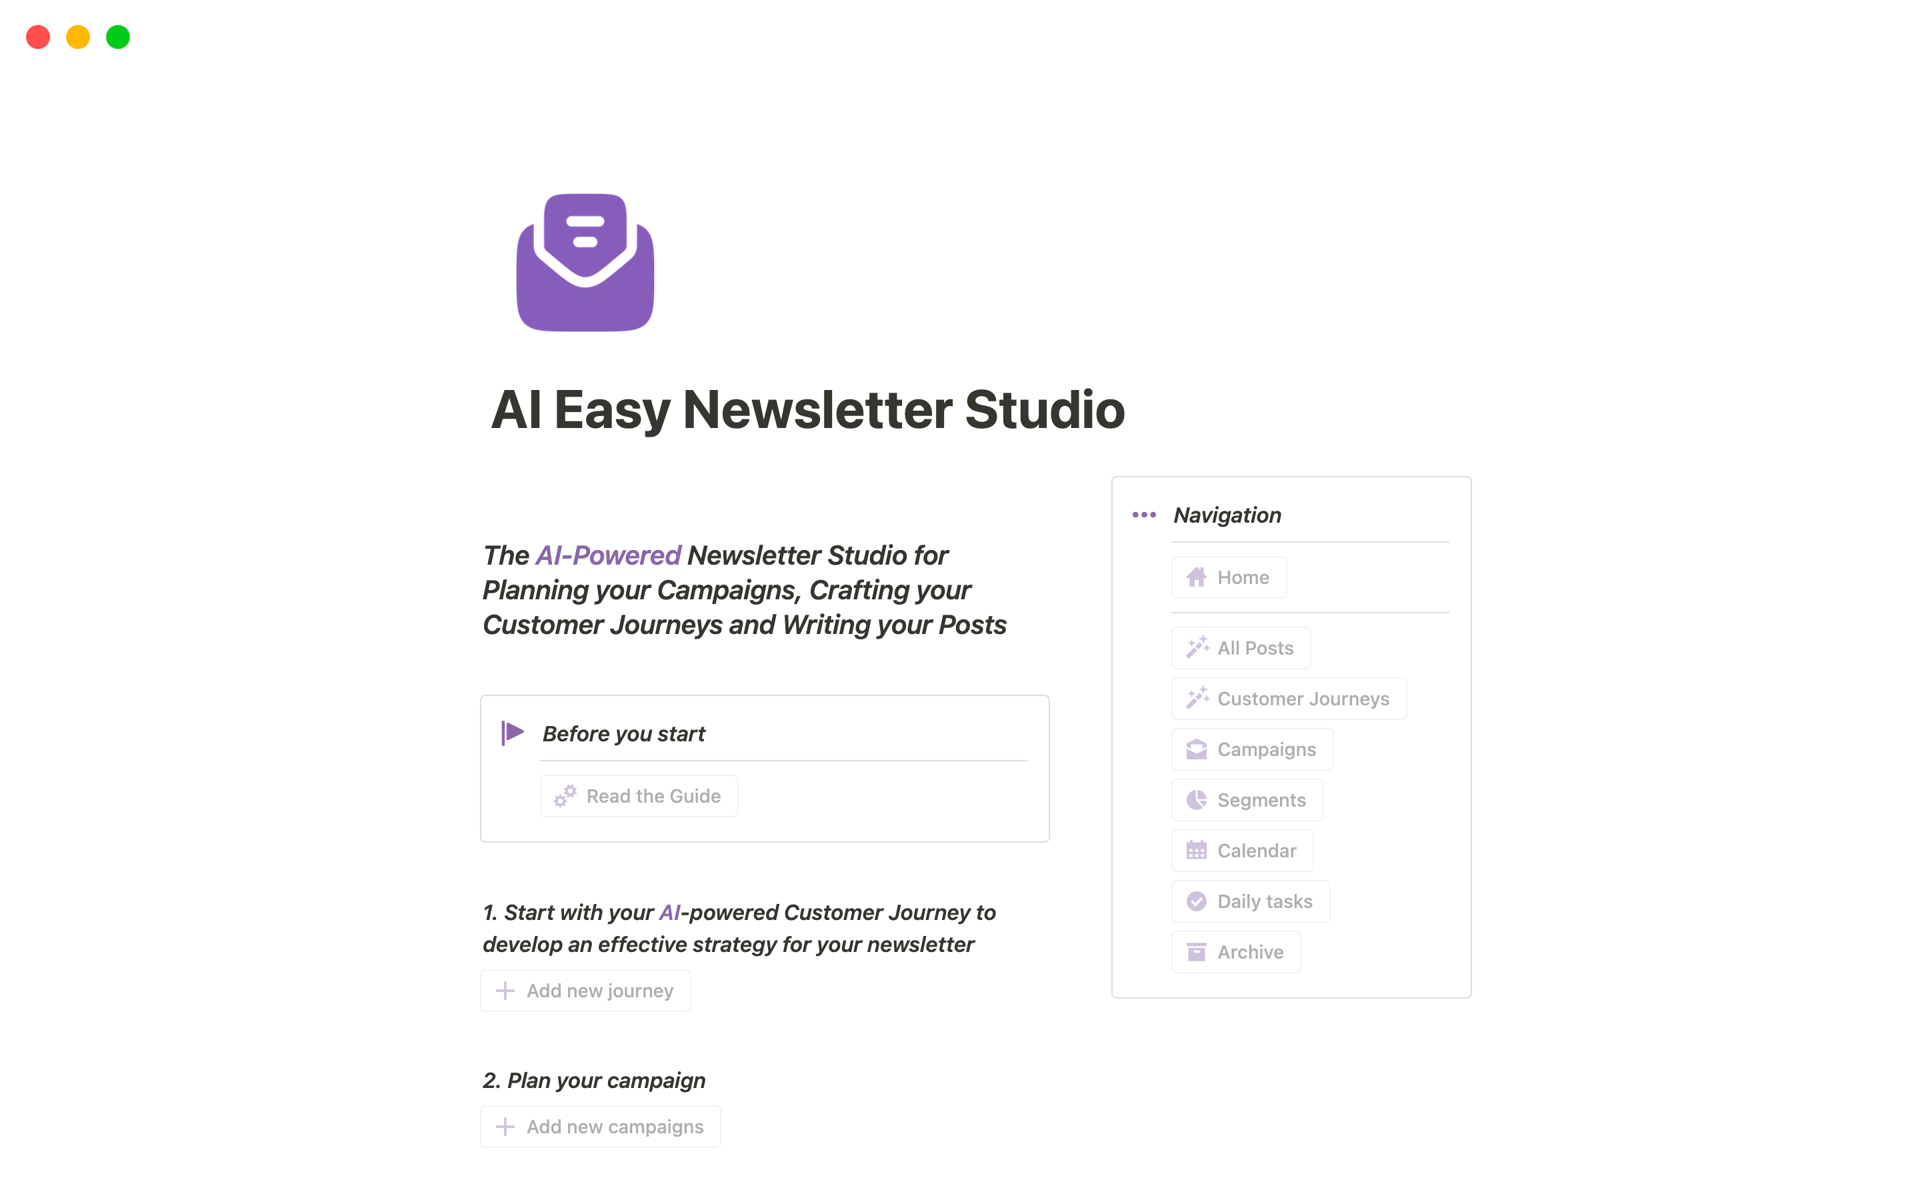The width and height of the screenshot is (1920, 1200).
Task: Open the Customer Journeys tab
Action: tap(1290, 698)
